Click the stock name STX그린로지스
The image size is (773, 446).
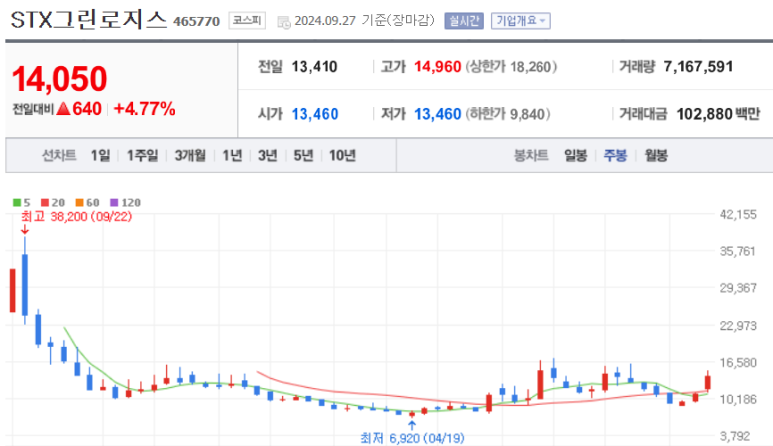pos(89,20)
